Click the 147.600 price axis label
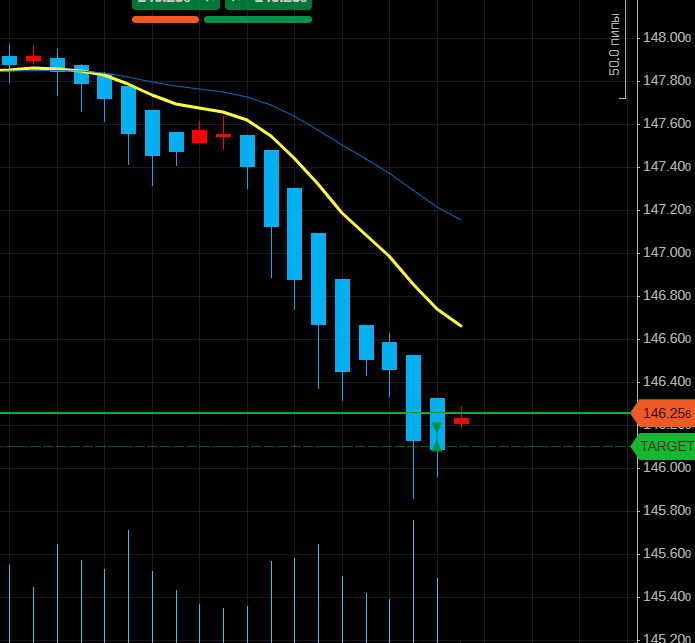 click(667, 123)
